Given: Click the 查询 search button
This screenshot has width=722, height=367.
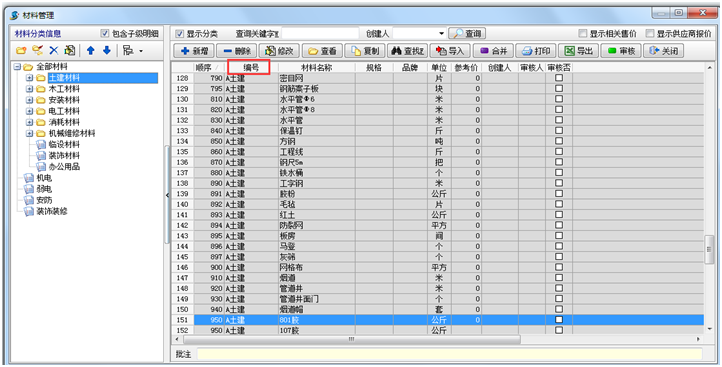Looking at the screenshot, I should coord(467,34).
